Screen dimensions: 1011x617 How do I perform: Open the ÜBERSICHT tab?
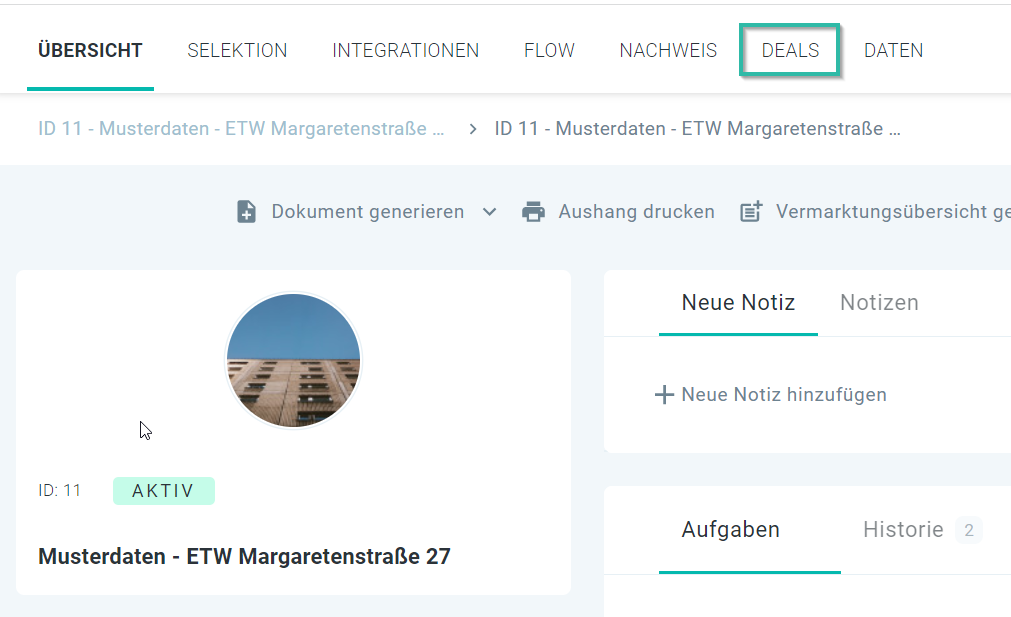pyautogui.click(x=90, y=50)
